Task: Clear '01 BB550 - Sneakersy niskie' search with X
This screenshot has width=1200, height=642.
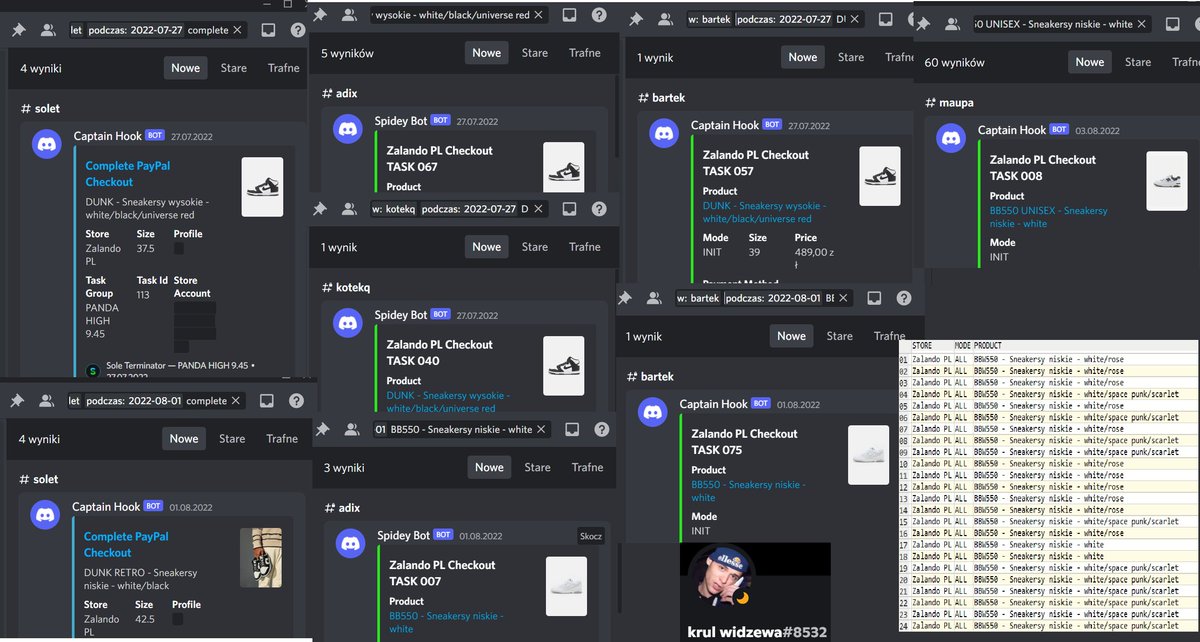Action: (x=542, y=429)
